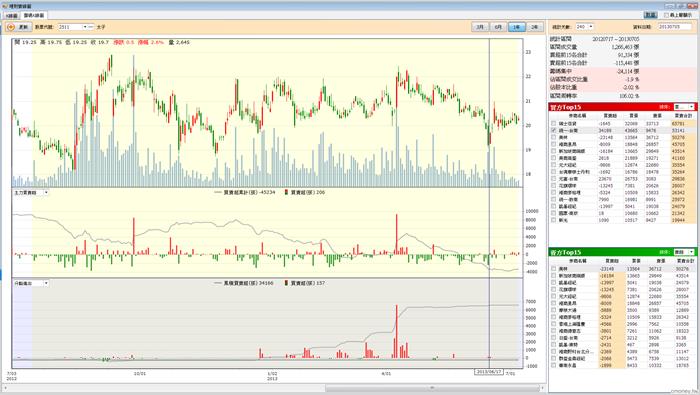Open the 主力買賣超 indicator dropdown
700x395 pixels.
click(x=46, y=192)
